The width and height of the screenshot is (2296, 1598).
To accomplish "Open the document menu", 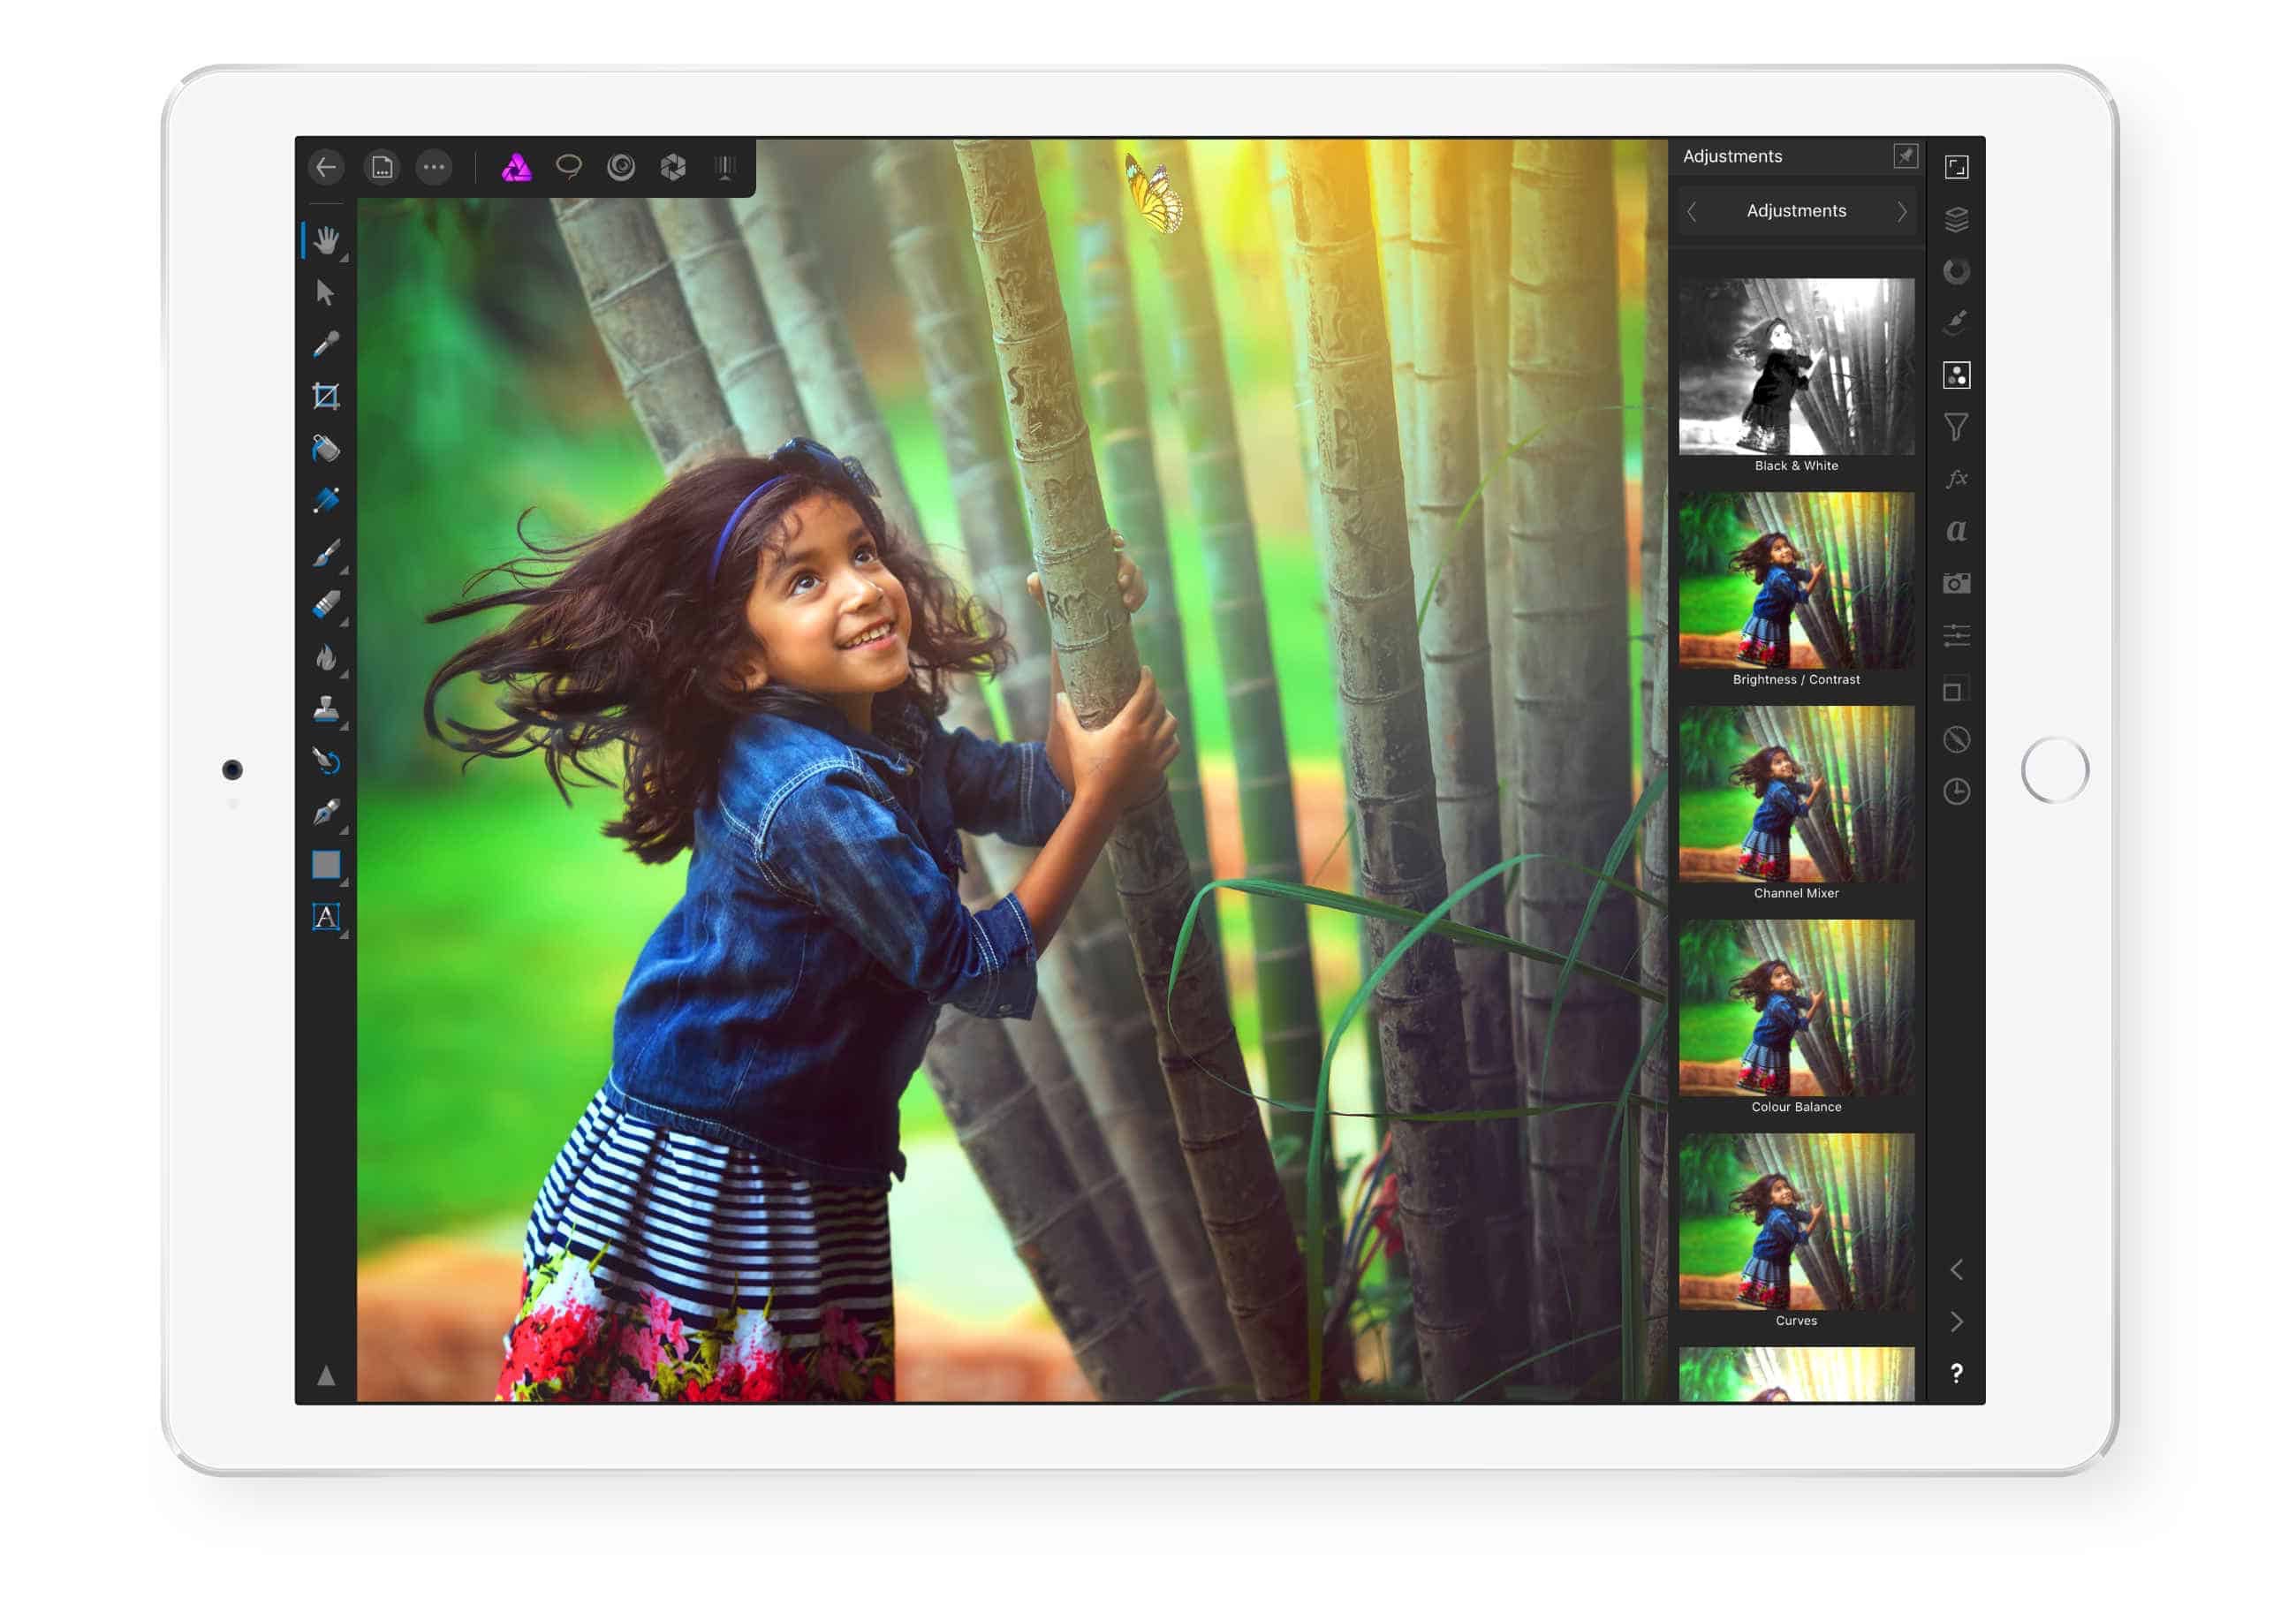I will pos(382,167).
